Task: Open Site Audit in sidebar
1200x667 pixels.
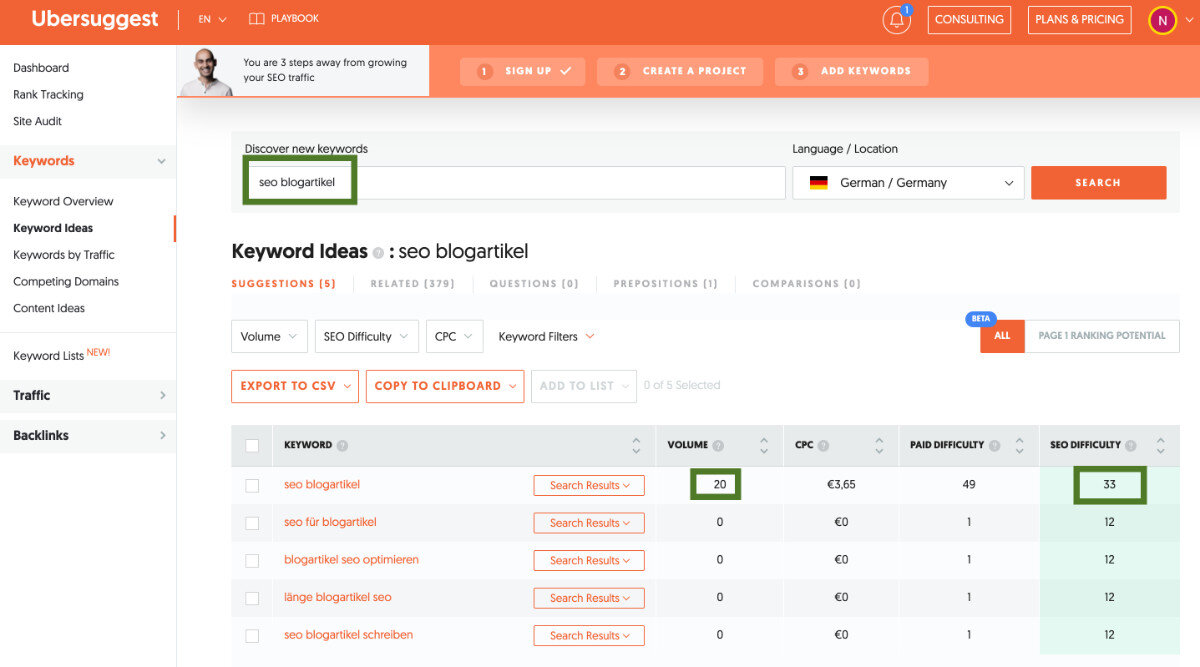Action: pyautogui.click(x=37, y=122)
